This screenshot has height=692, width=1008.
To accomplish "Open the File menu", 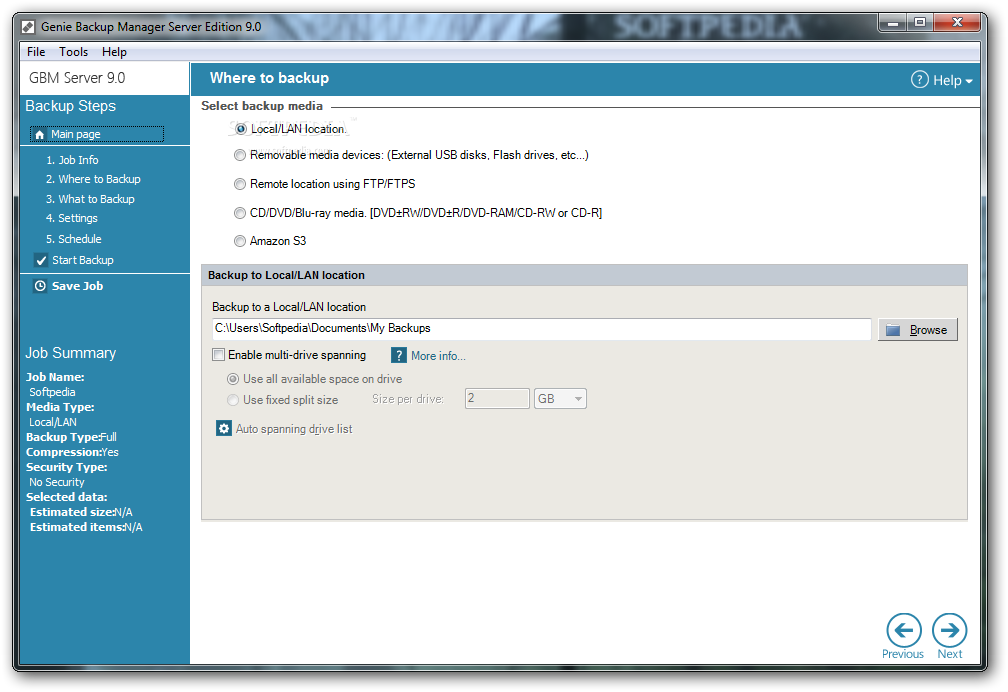I will 36,52.
